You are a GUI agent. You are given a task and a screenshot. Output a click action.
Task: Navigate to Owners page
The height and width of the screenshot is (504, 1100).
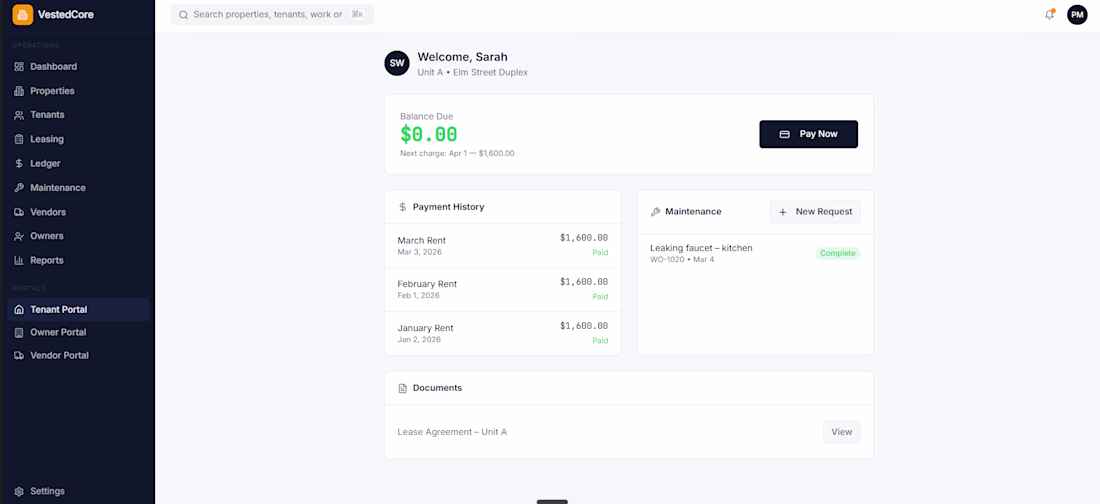pos(47,236)
